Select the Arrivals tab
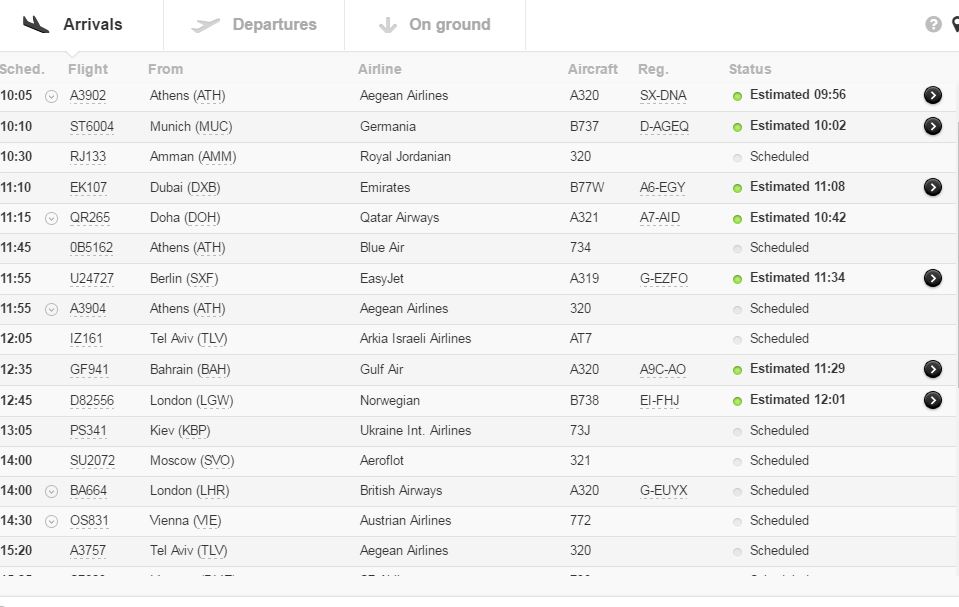The image size is (959, 607). click(x=73, y=25)
